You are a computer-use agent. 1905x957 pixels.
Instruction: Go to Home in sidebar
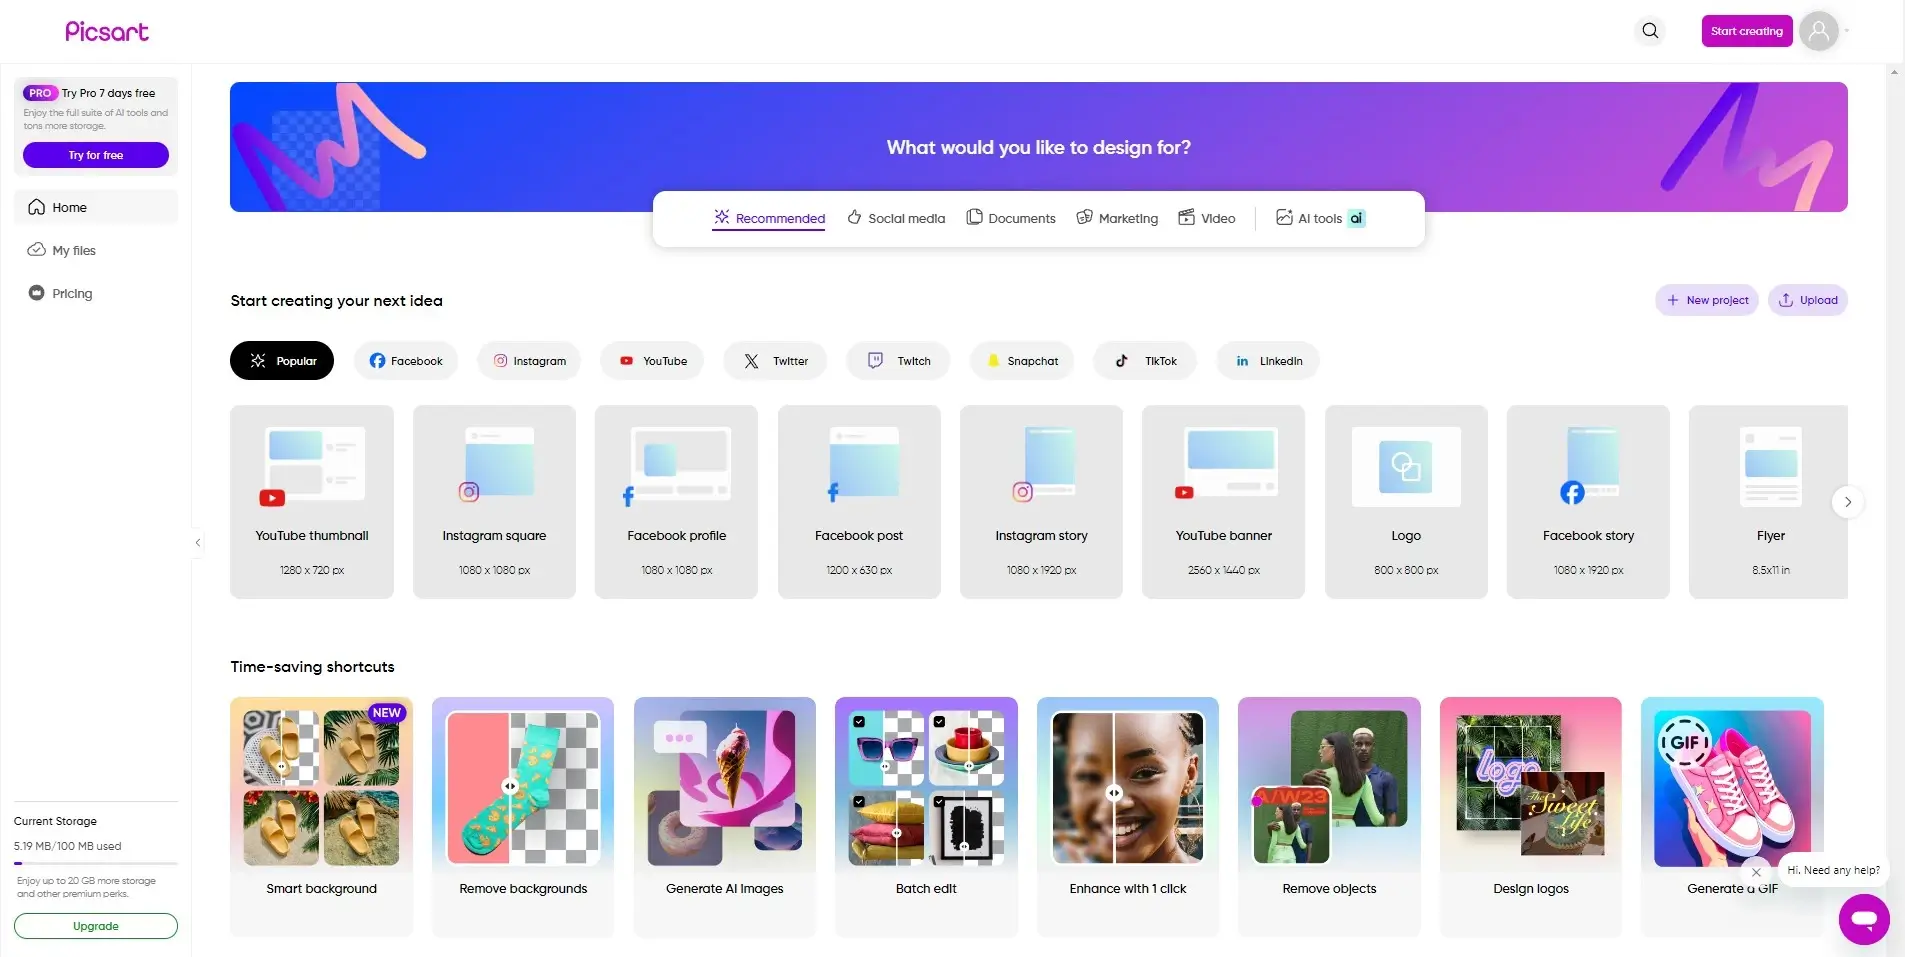pyautogui.click(x=96, y=207)
